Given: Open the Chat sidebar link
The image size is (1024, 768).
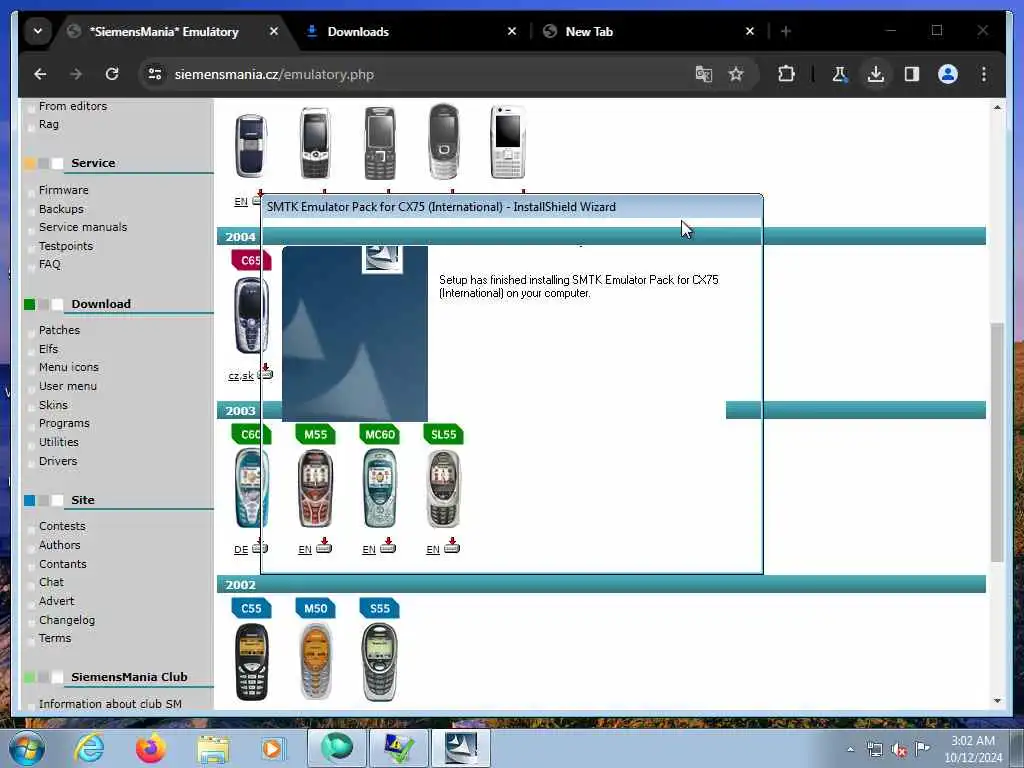Looking at the screenshot, I should [51, 583].
